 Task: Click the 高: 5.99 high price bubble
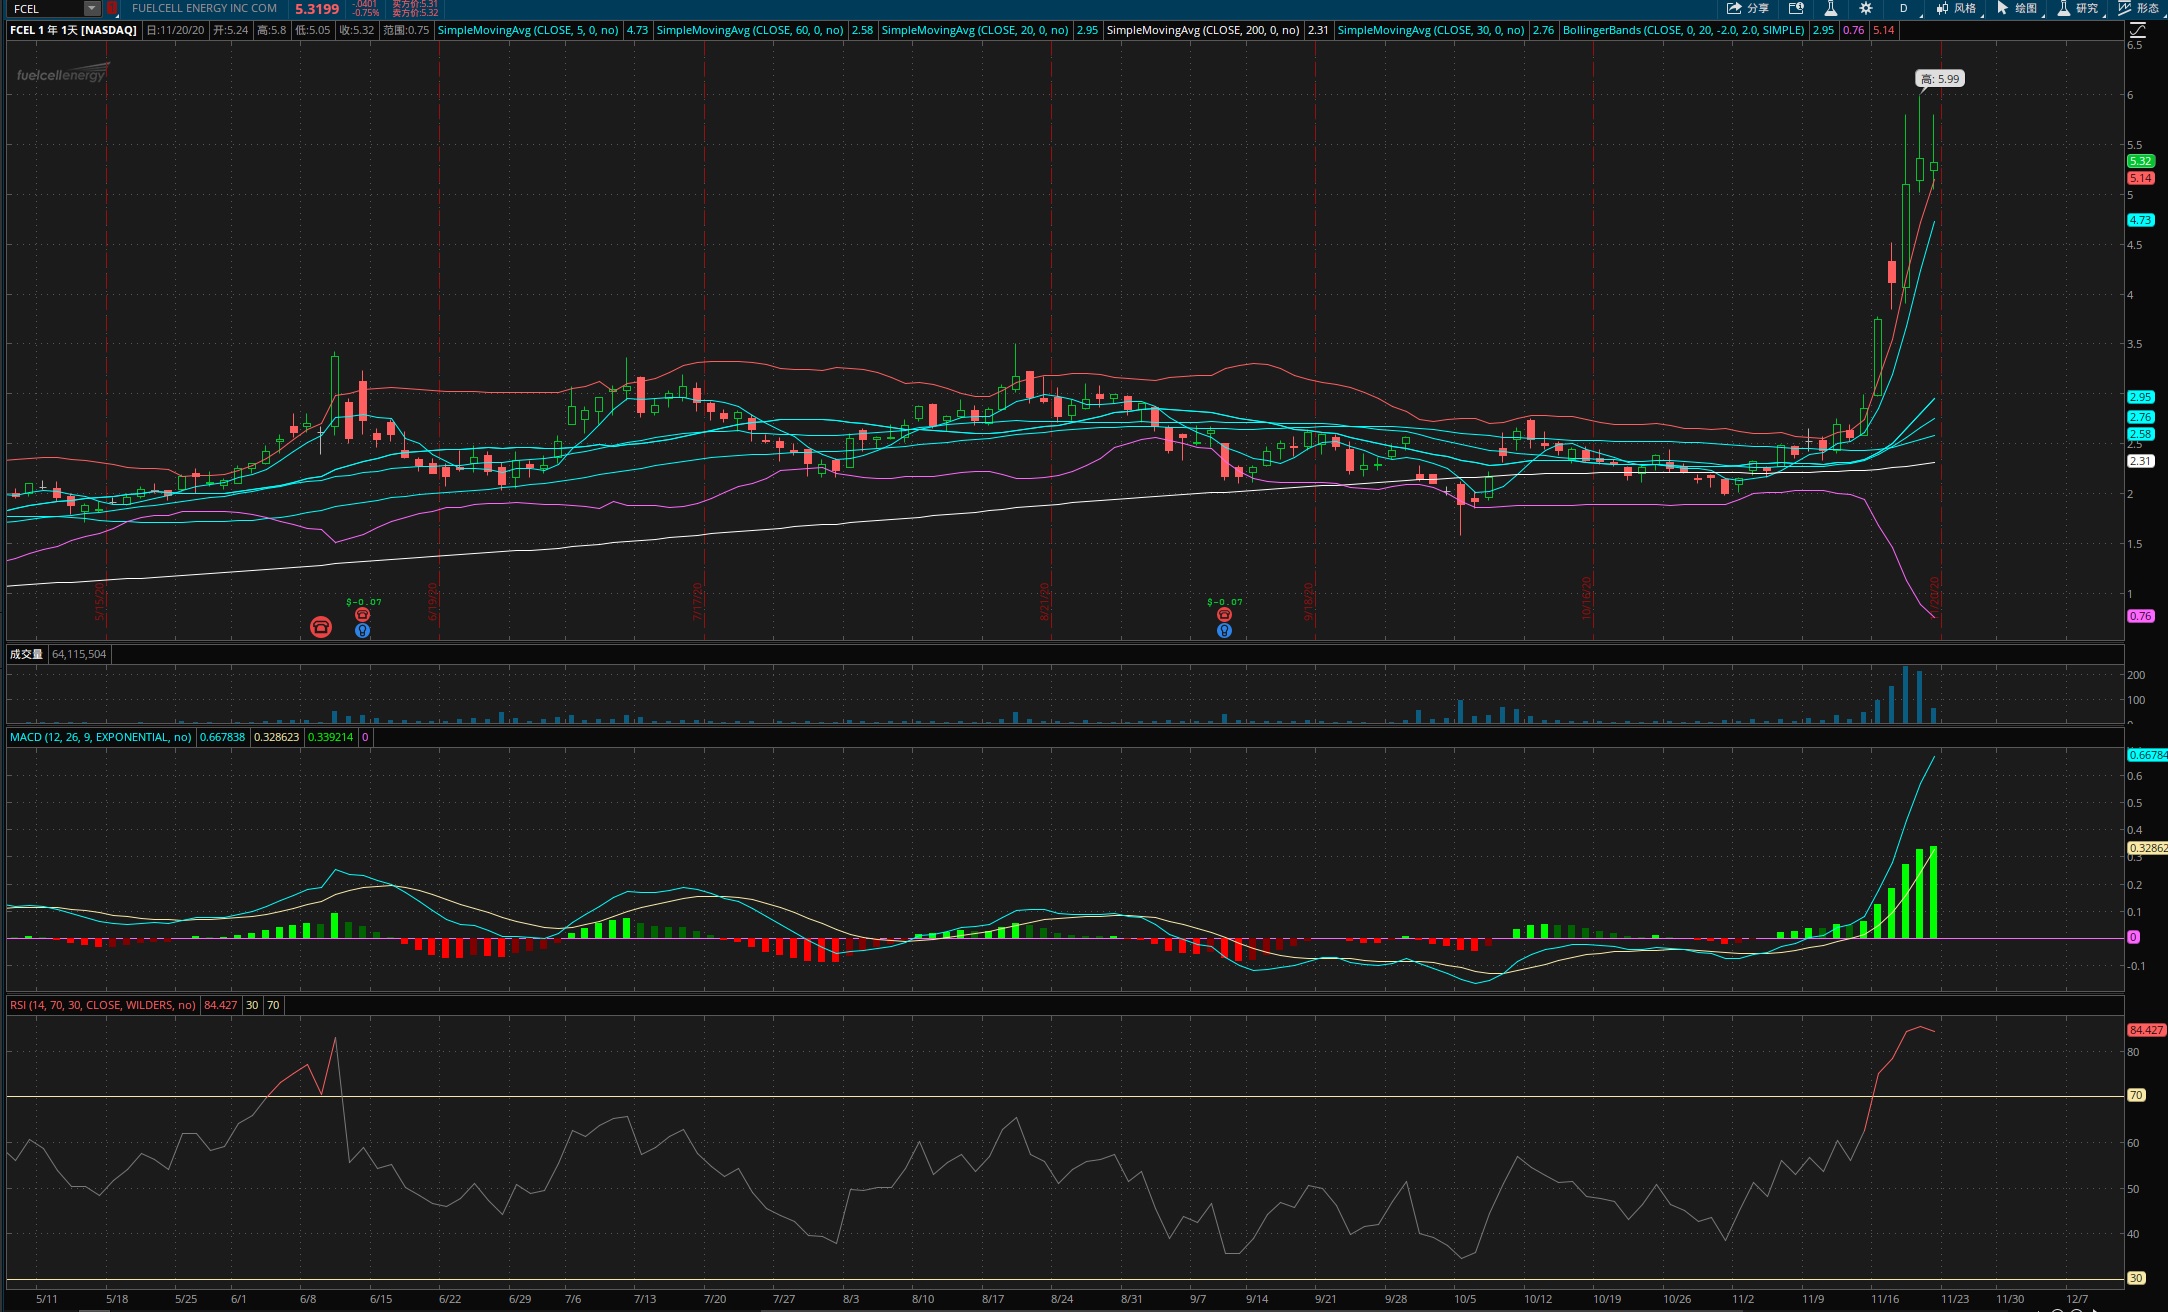[x=1940, y=79]
